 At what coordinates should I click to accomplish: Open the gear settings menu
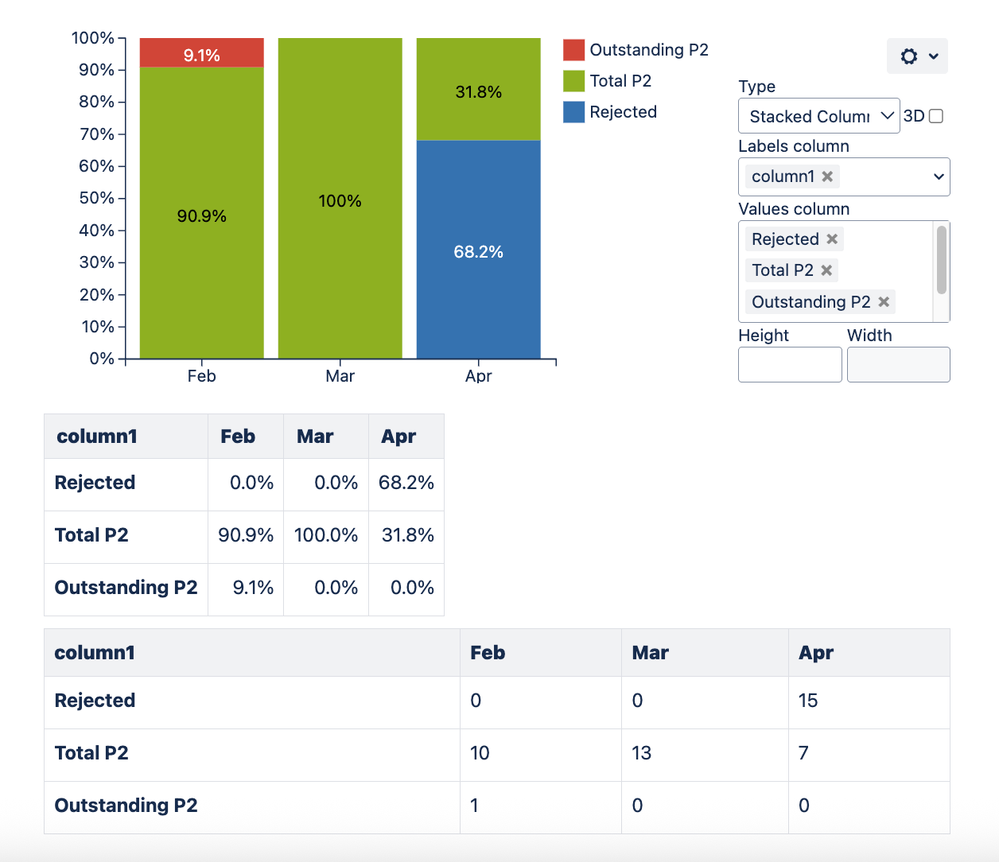pos(916,56)
